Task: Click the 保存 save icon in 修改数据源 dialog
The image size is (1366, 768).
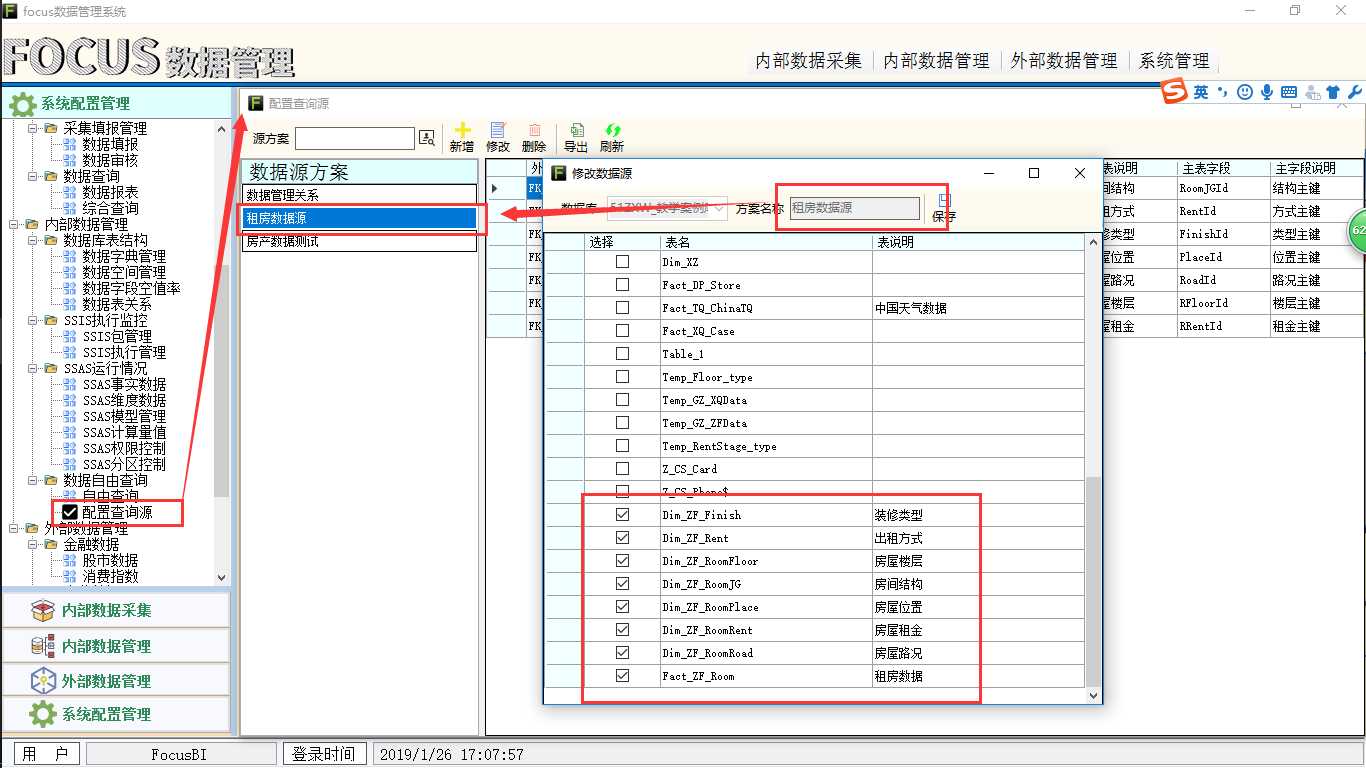Action: [x=945, y=200]
